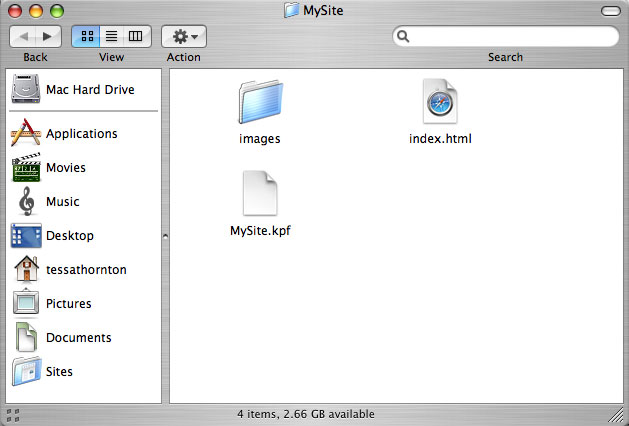
Task: Click the magnifying glass search icon
Action: coord(403,37)
